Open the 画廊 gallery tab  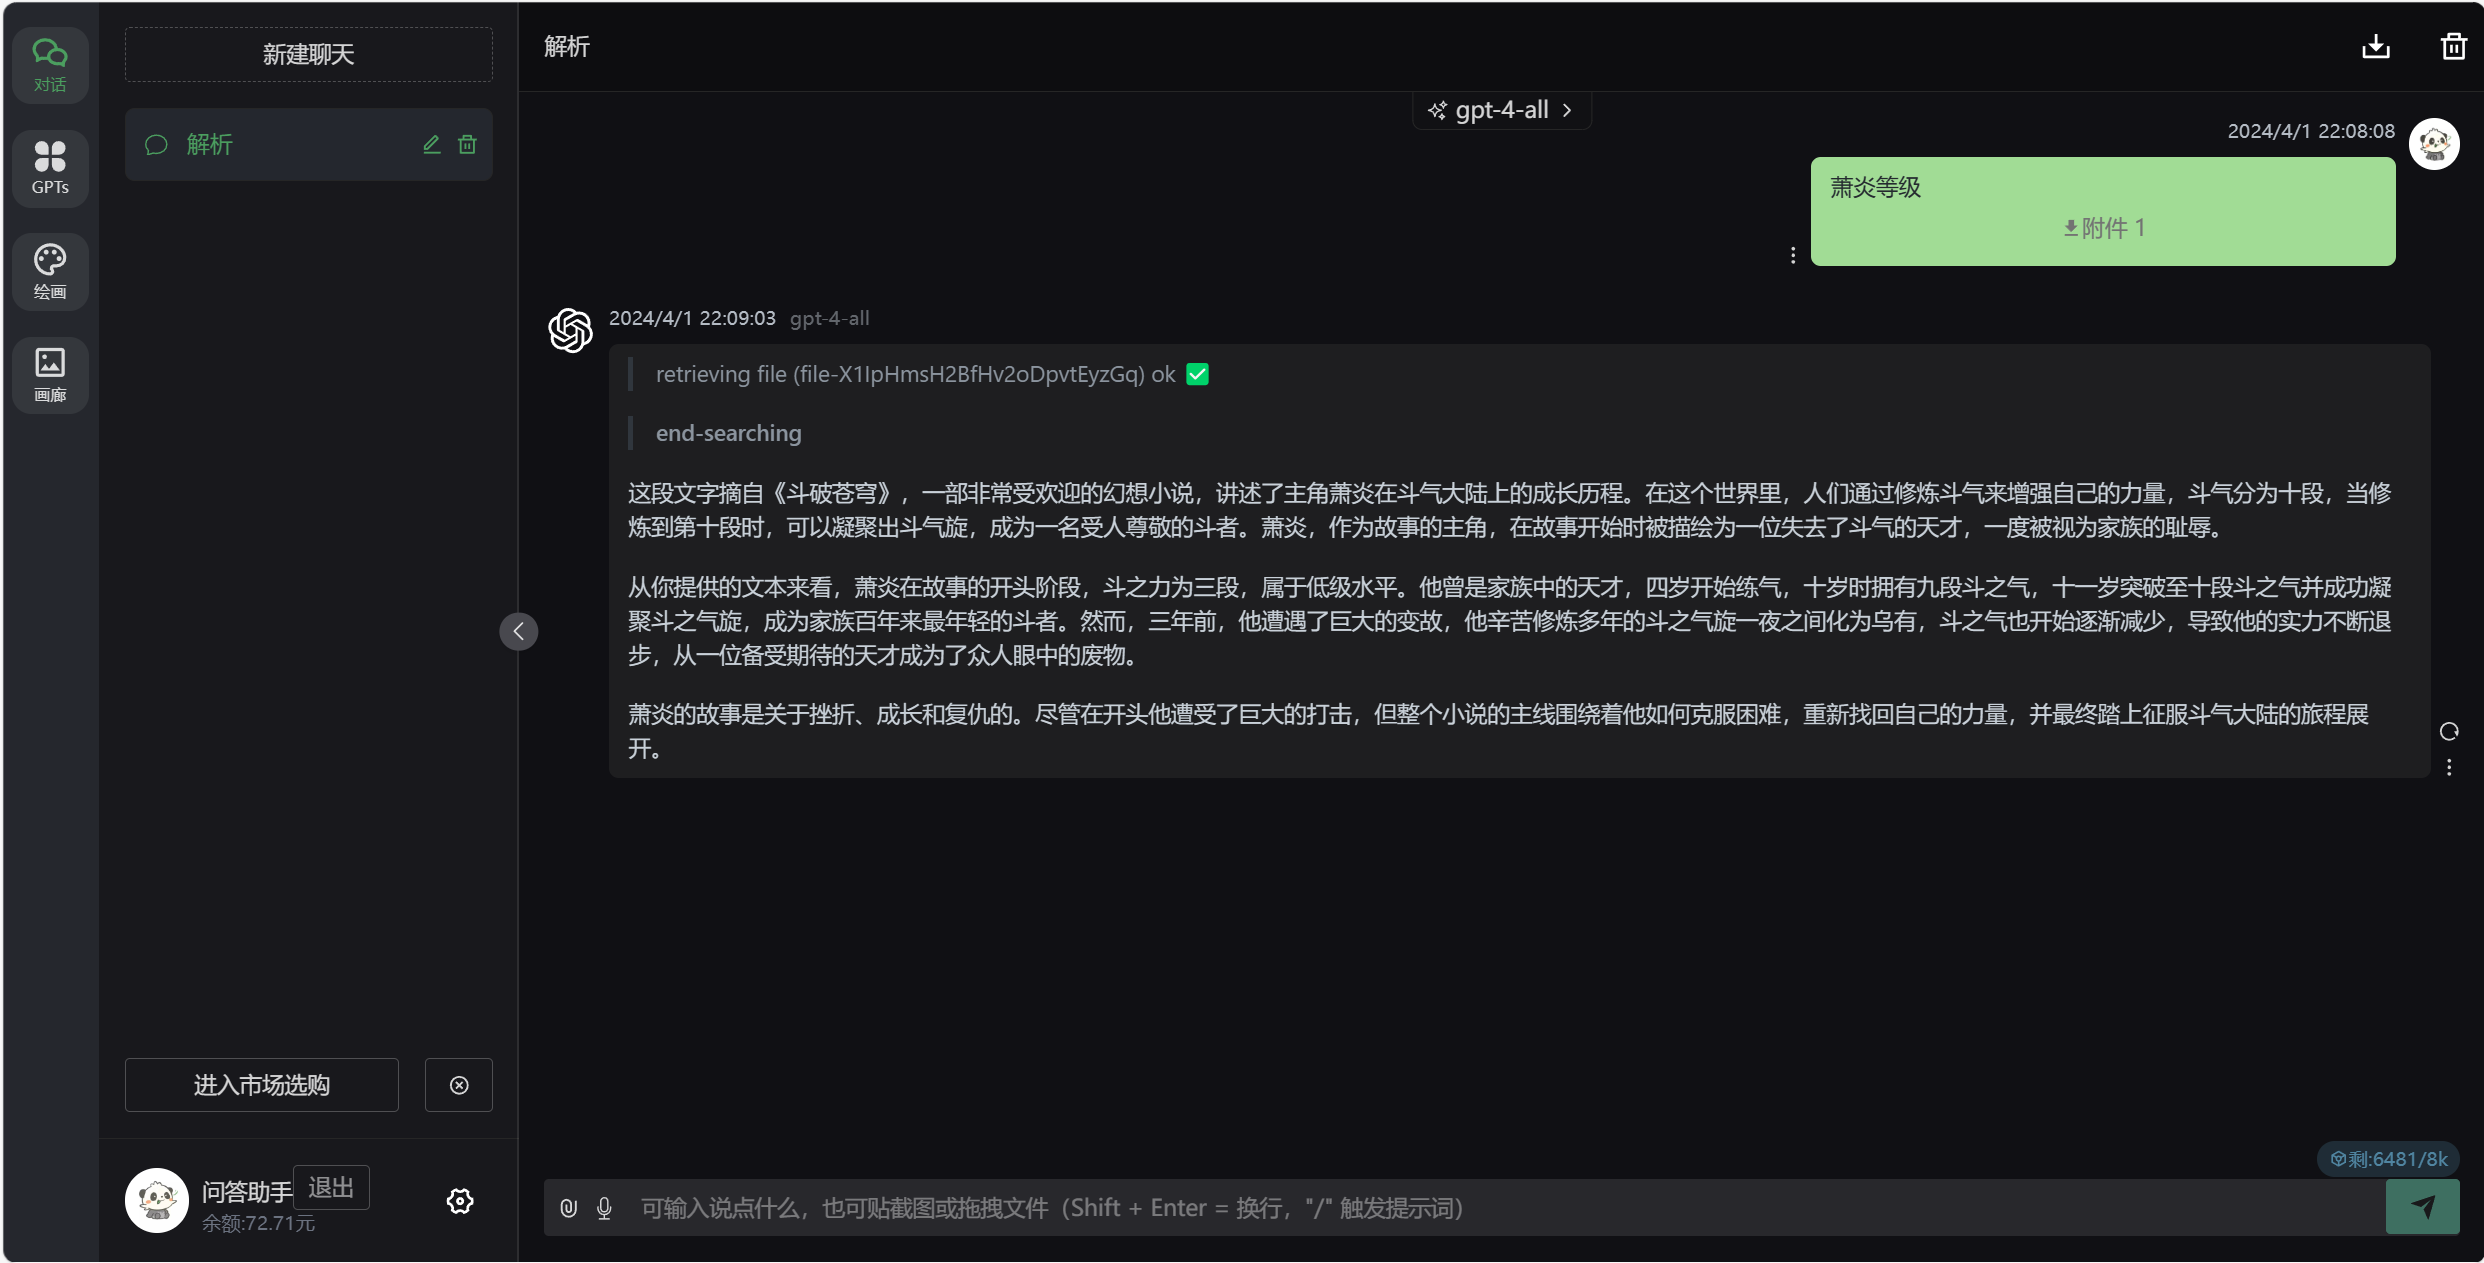tap(50, 375)
